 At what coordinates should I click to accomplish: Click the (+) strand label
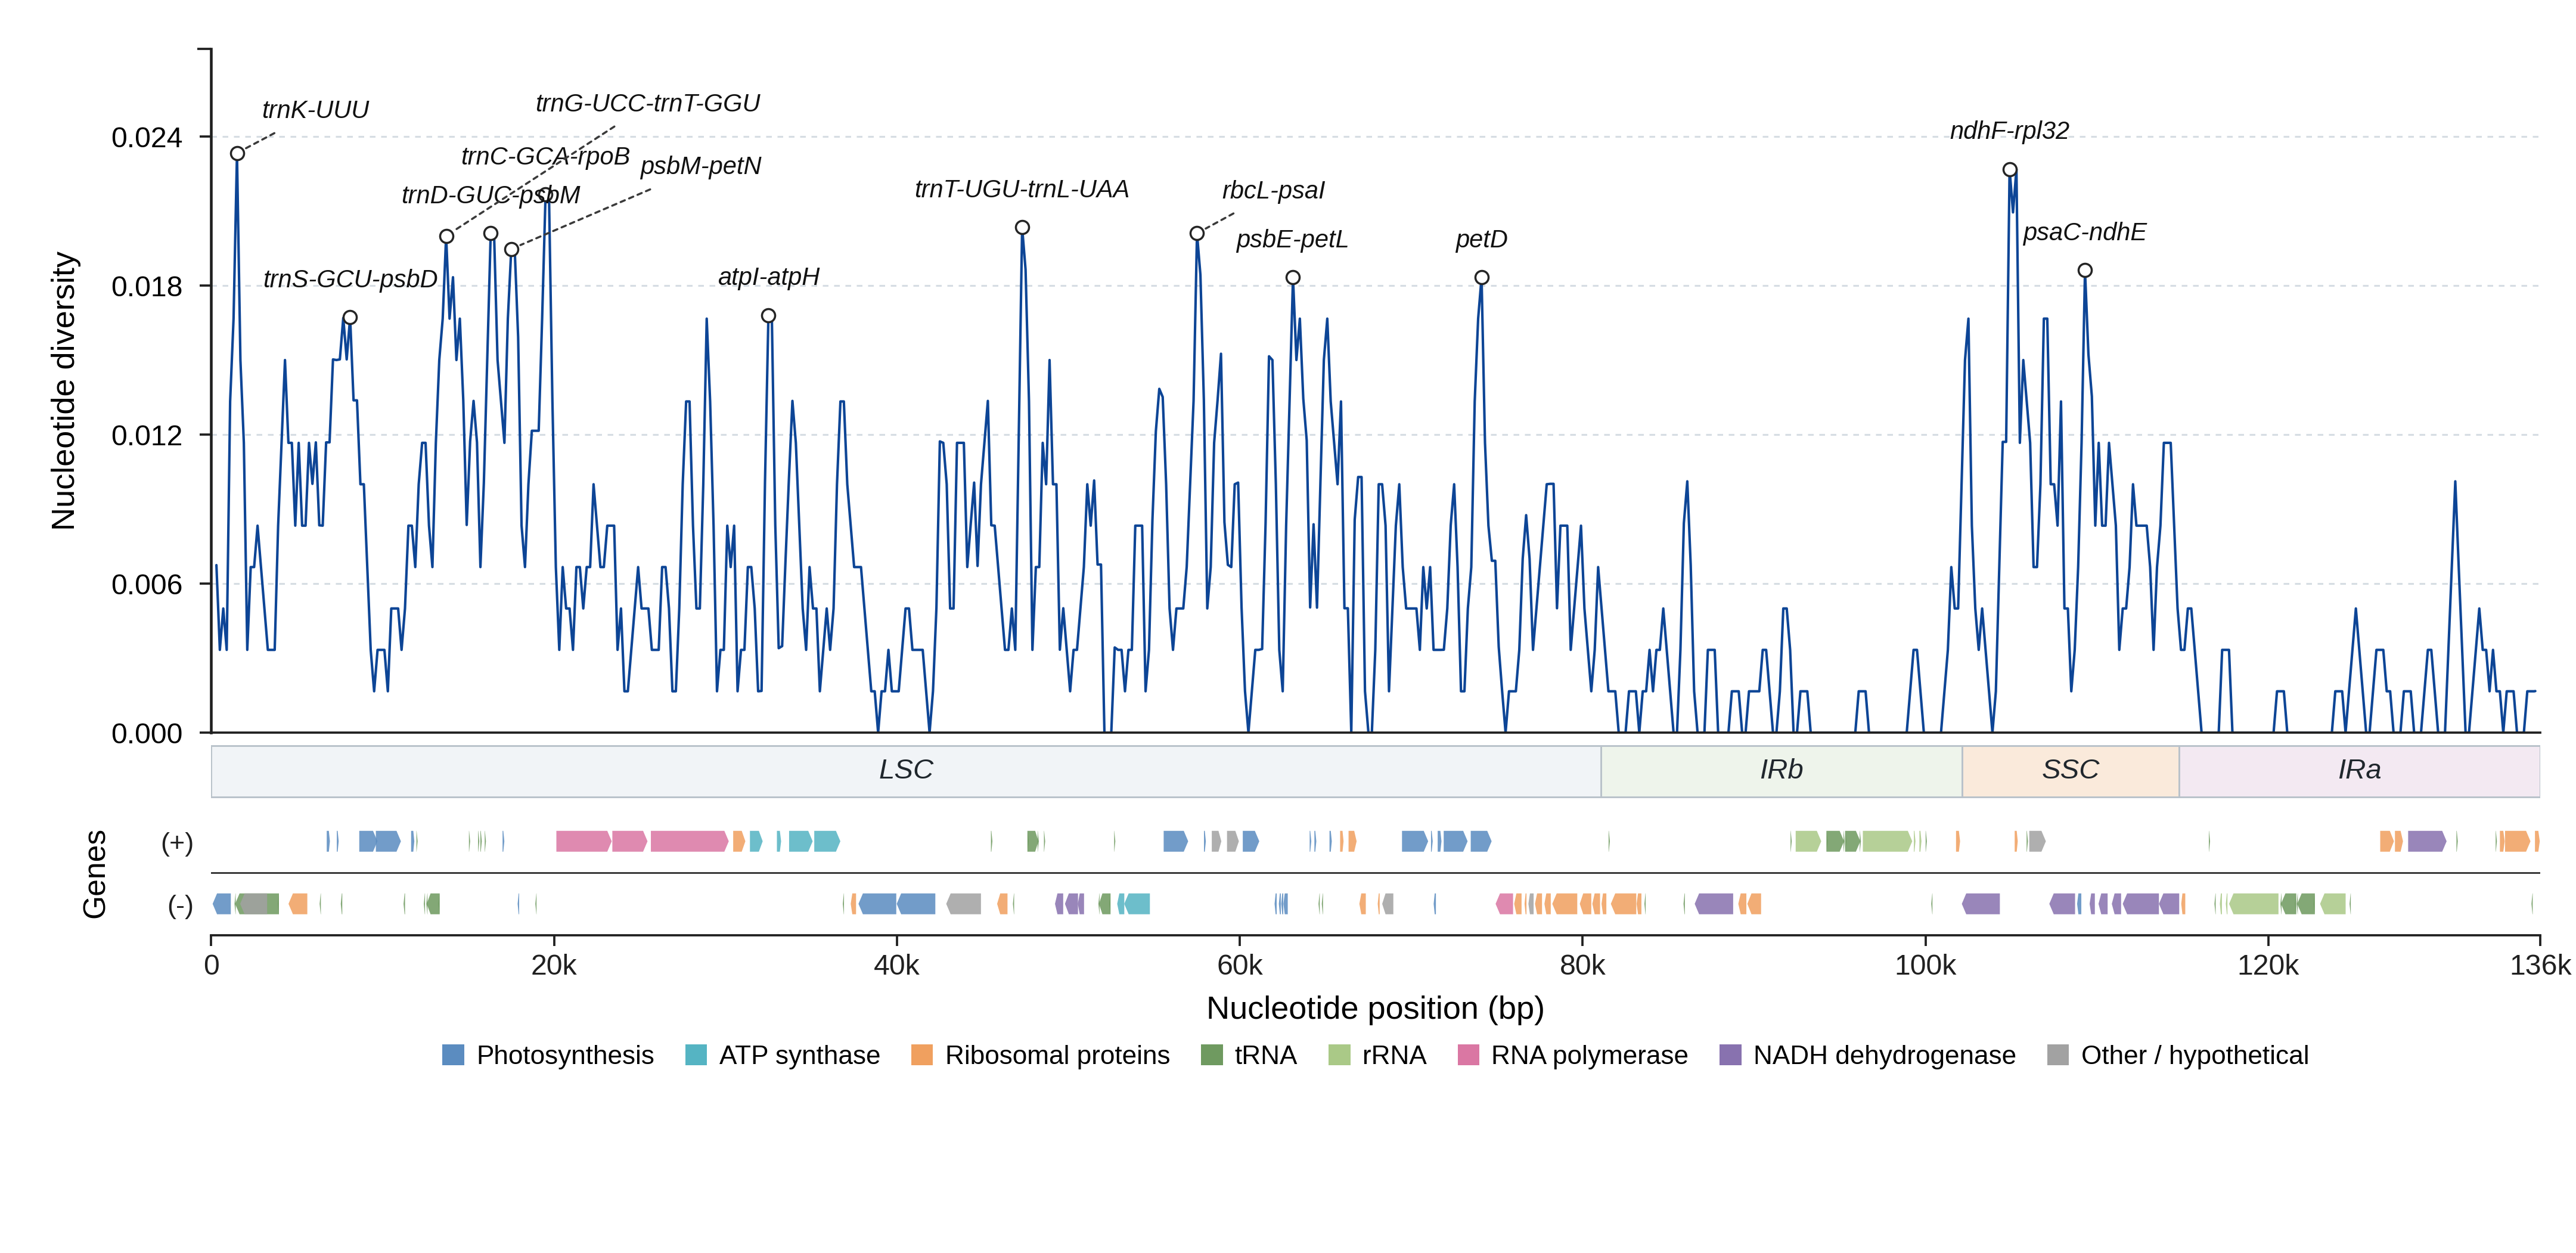click(177, 843)
